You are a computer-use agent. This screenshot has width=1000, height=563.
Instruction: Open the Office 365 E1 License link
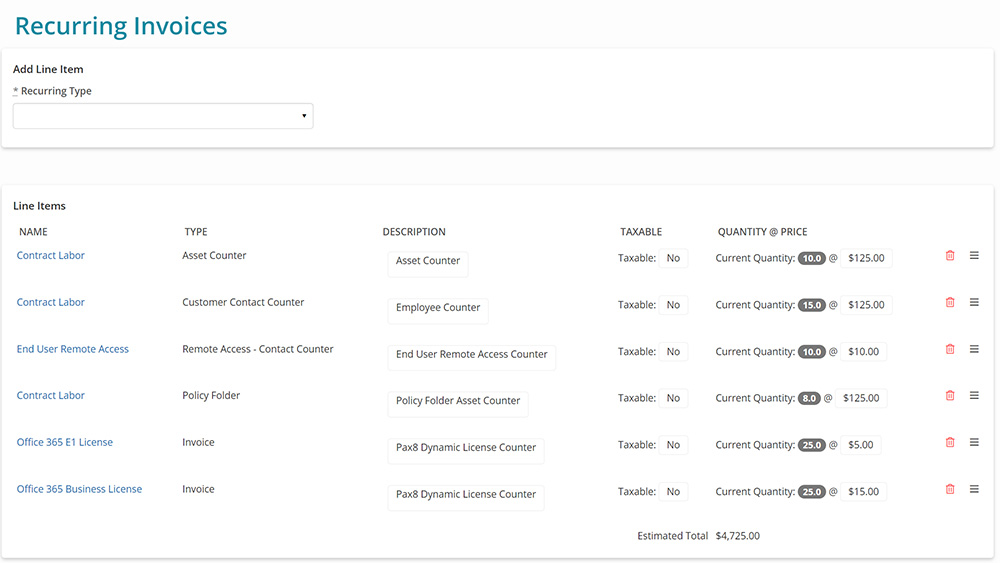click(x=65, y=442)
